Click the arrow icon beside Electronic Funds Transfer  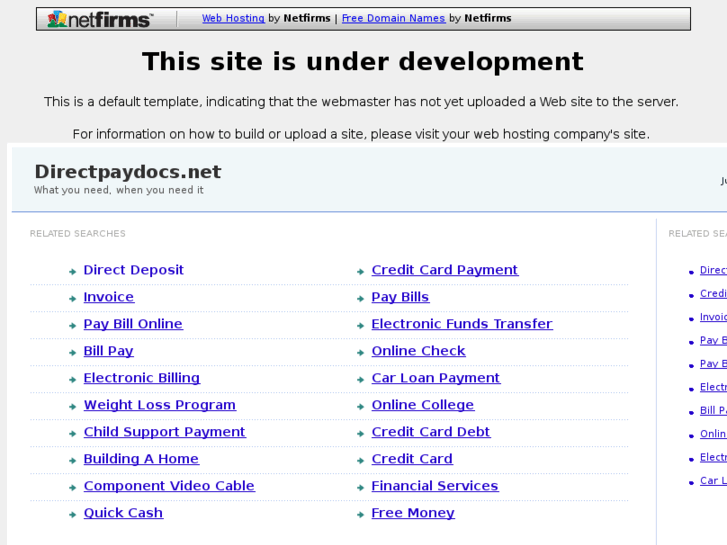coord(360,326)
